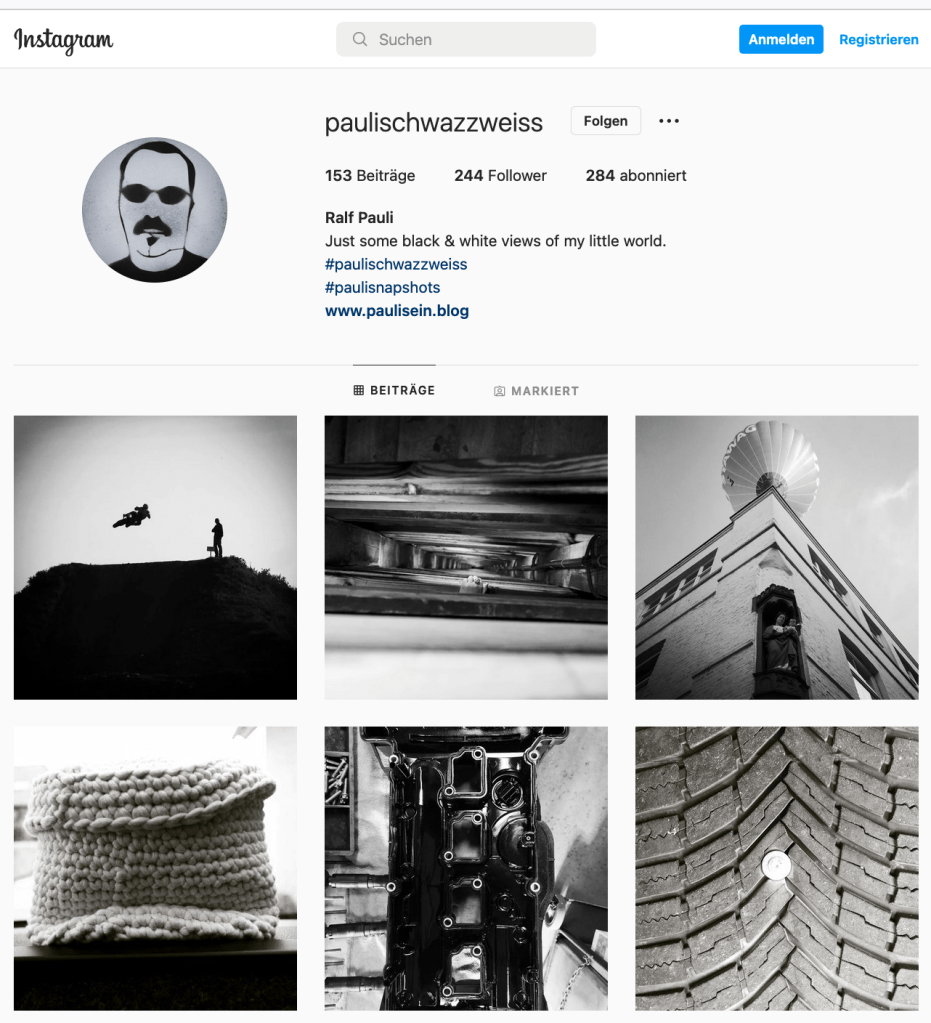
Task: Click the Instagram logo
Action: click(63, 40)
